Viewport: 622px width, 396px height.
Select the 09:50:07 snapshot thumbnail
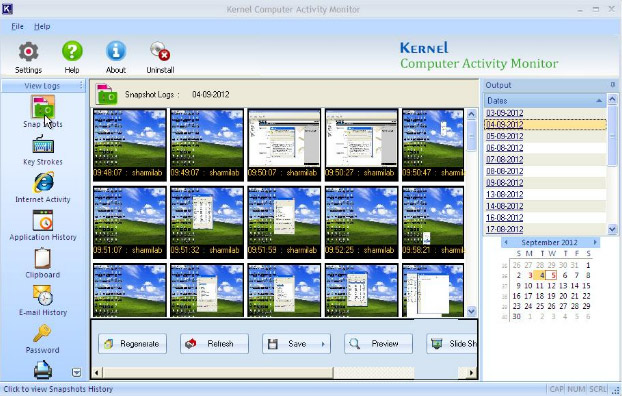tap(284, 145)
